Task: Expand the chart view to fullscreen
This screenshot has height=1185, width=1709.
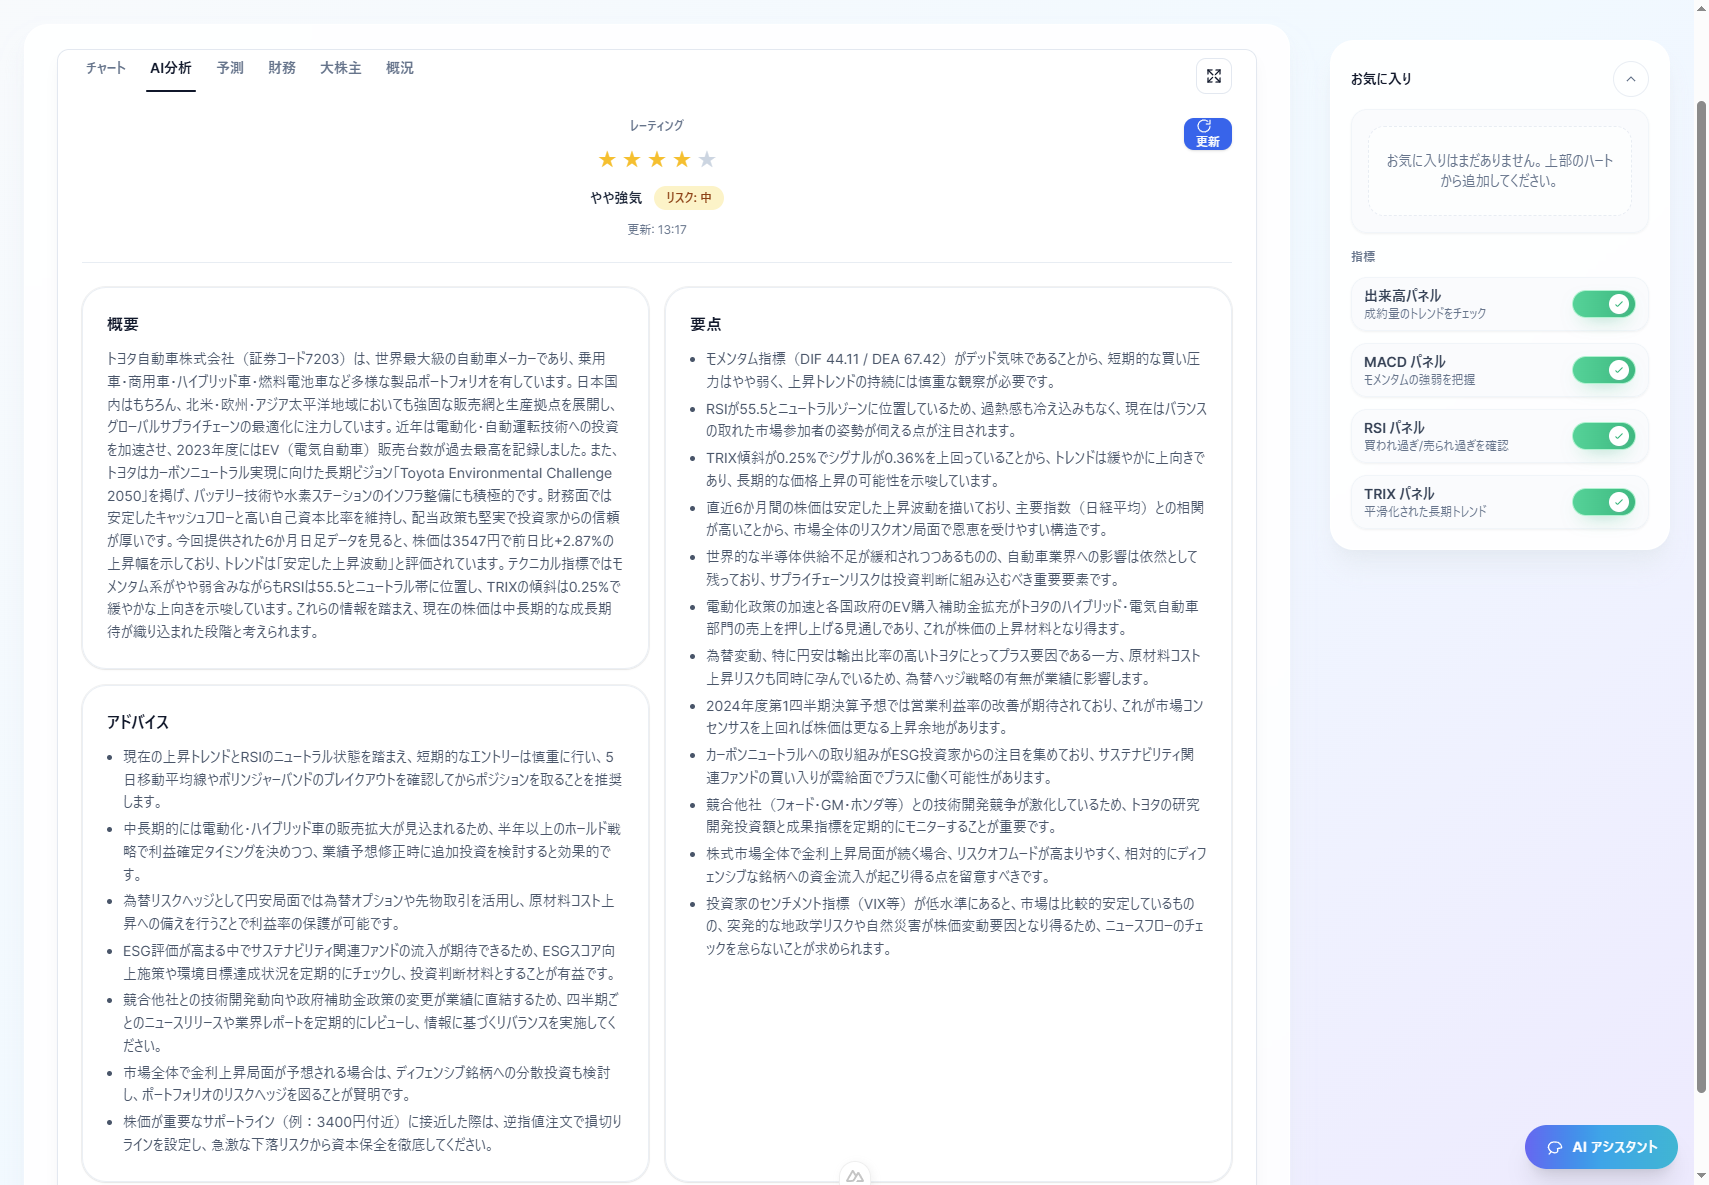Action: point(1213,76)
